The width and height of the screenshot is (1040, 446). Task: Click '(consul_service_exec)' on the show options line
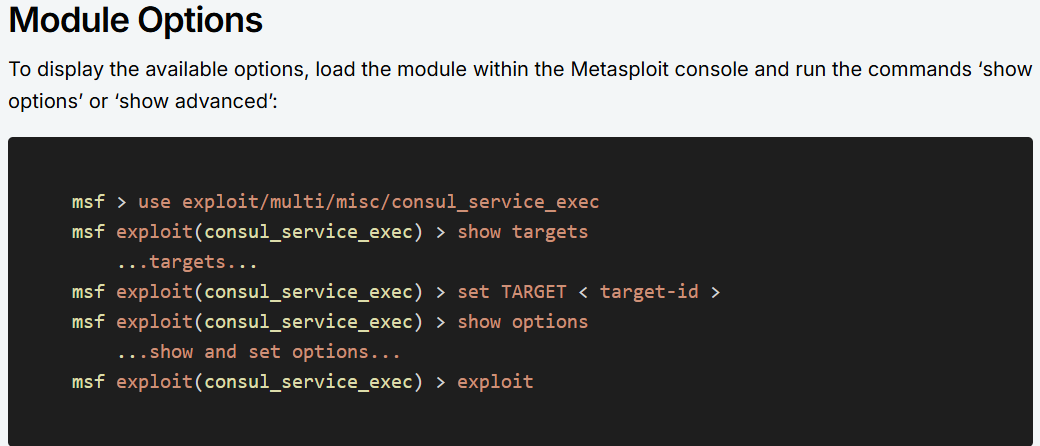coord(307,322)
